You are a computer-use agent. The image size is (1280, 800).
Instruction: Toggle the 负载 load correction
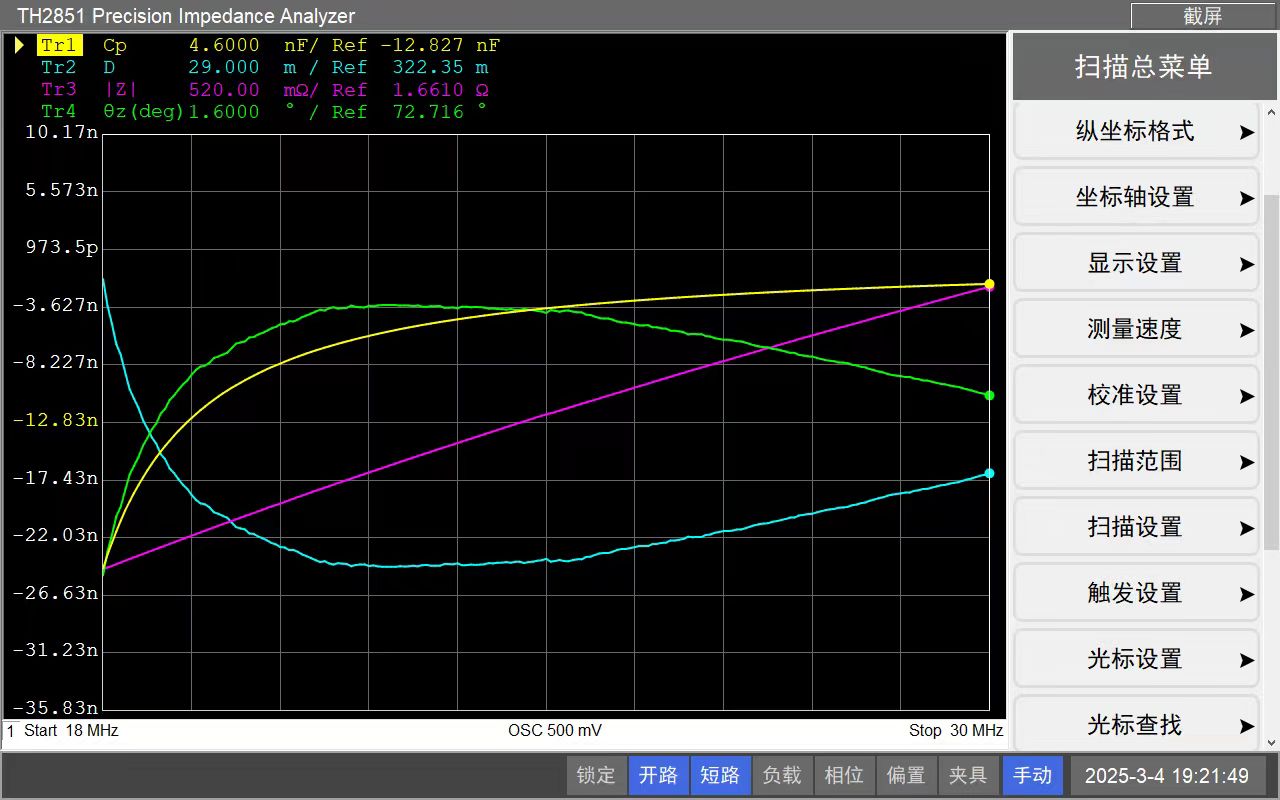pyautogui.click(x=781, y=775)
